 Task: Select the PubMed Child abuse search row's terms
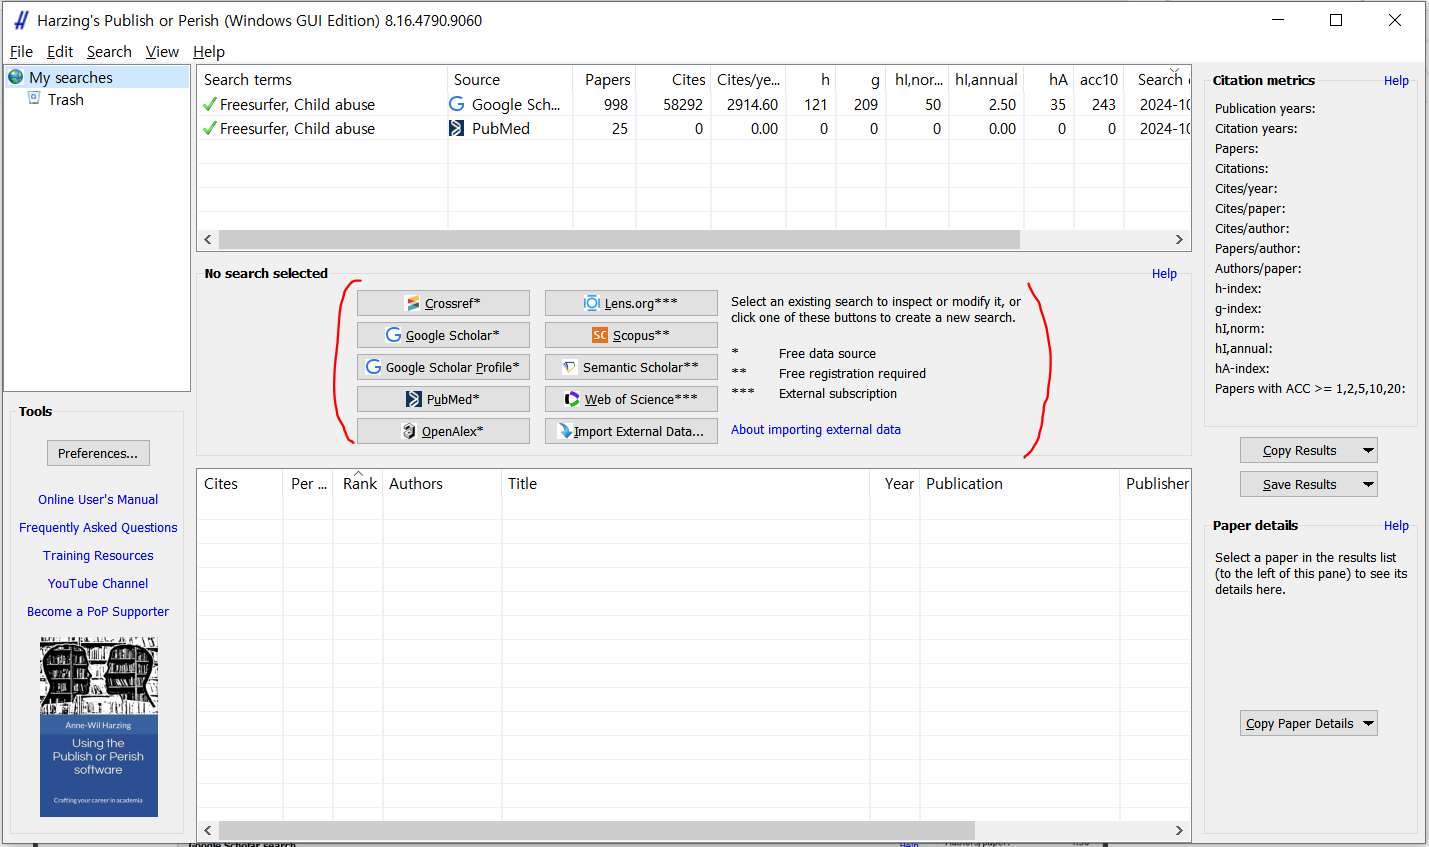[297, 128]
